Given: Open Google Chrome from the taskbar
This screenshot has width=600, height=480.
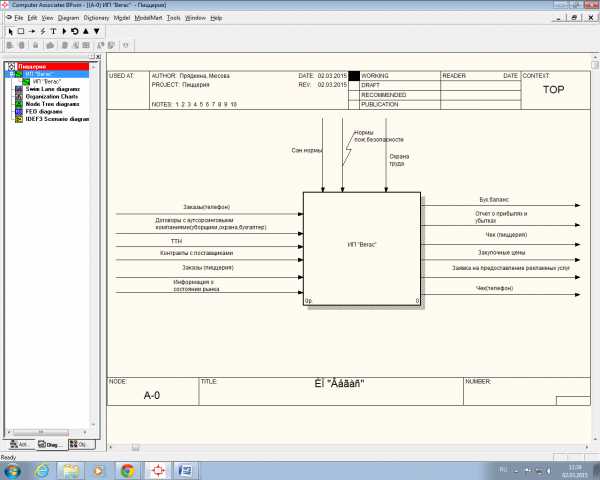Looking at the screenshot, I should click(127, 469).
